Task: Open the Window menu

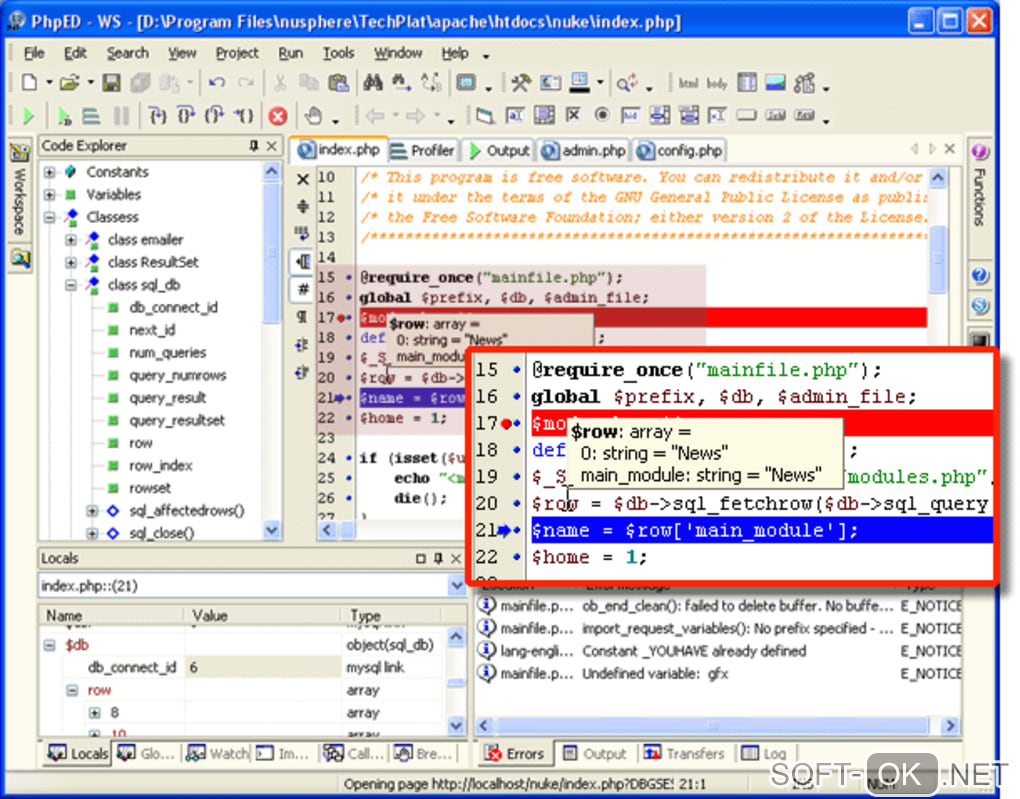Action: coord(397,53)
